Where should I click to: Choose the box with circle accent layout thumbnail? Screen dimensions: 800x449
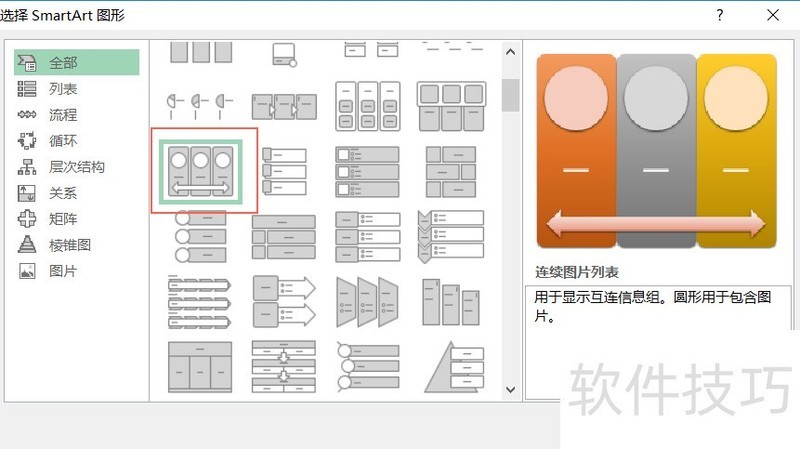pos(284,55)
